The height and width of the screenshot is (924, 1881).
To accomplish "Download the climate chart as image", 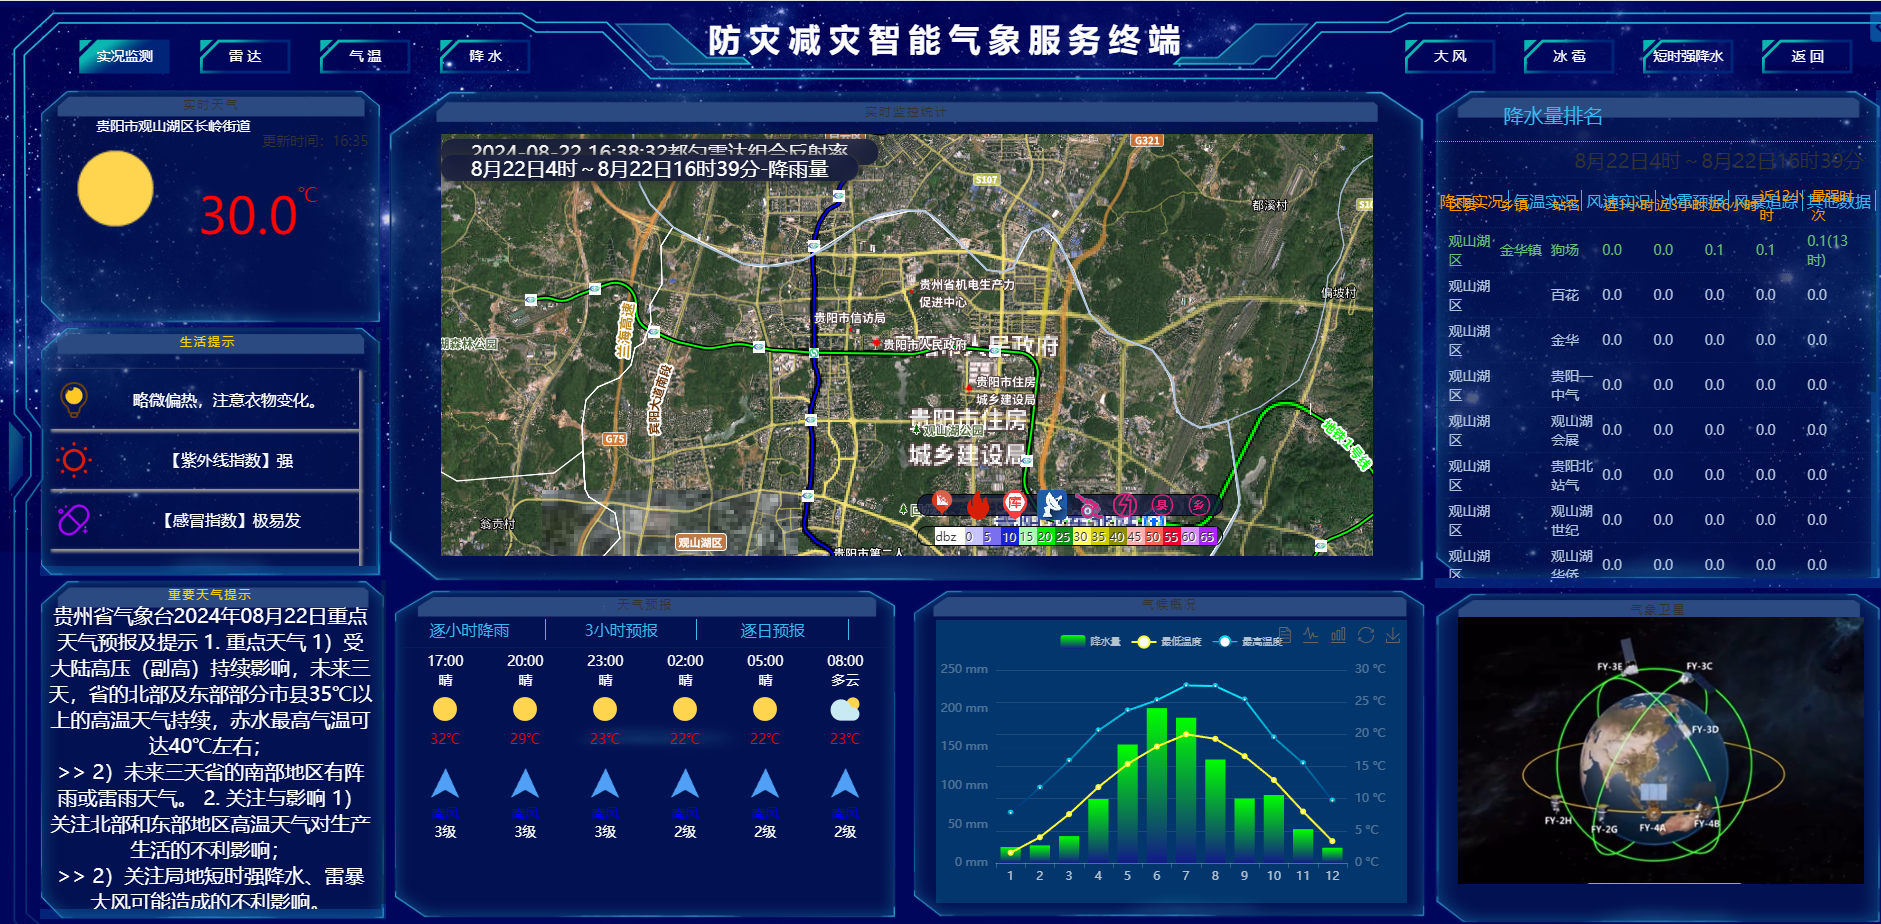I will pos(1392,635).
